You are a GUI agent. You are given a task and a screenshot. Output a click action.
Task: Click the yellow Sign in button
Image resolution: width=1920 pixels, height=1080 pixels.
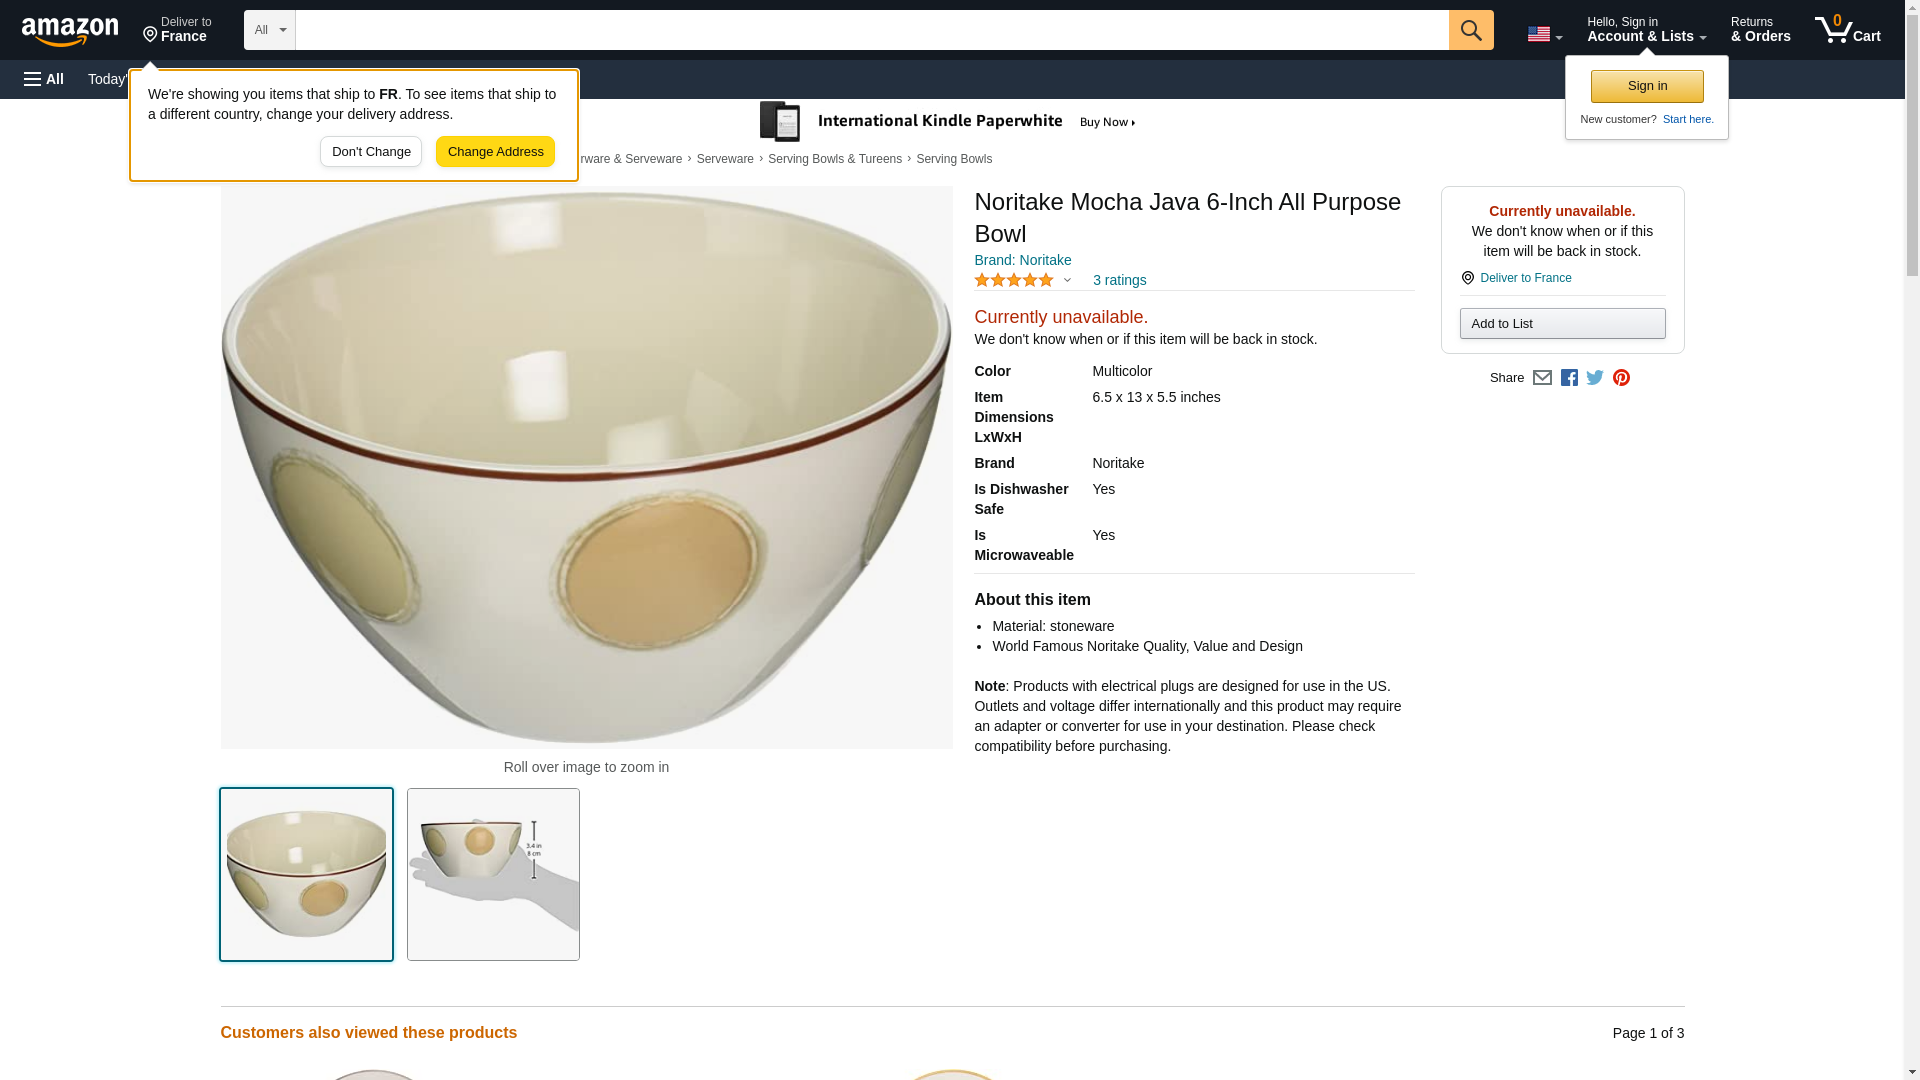click(x=1647, y=86)
